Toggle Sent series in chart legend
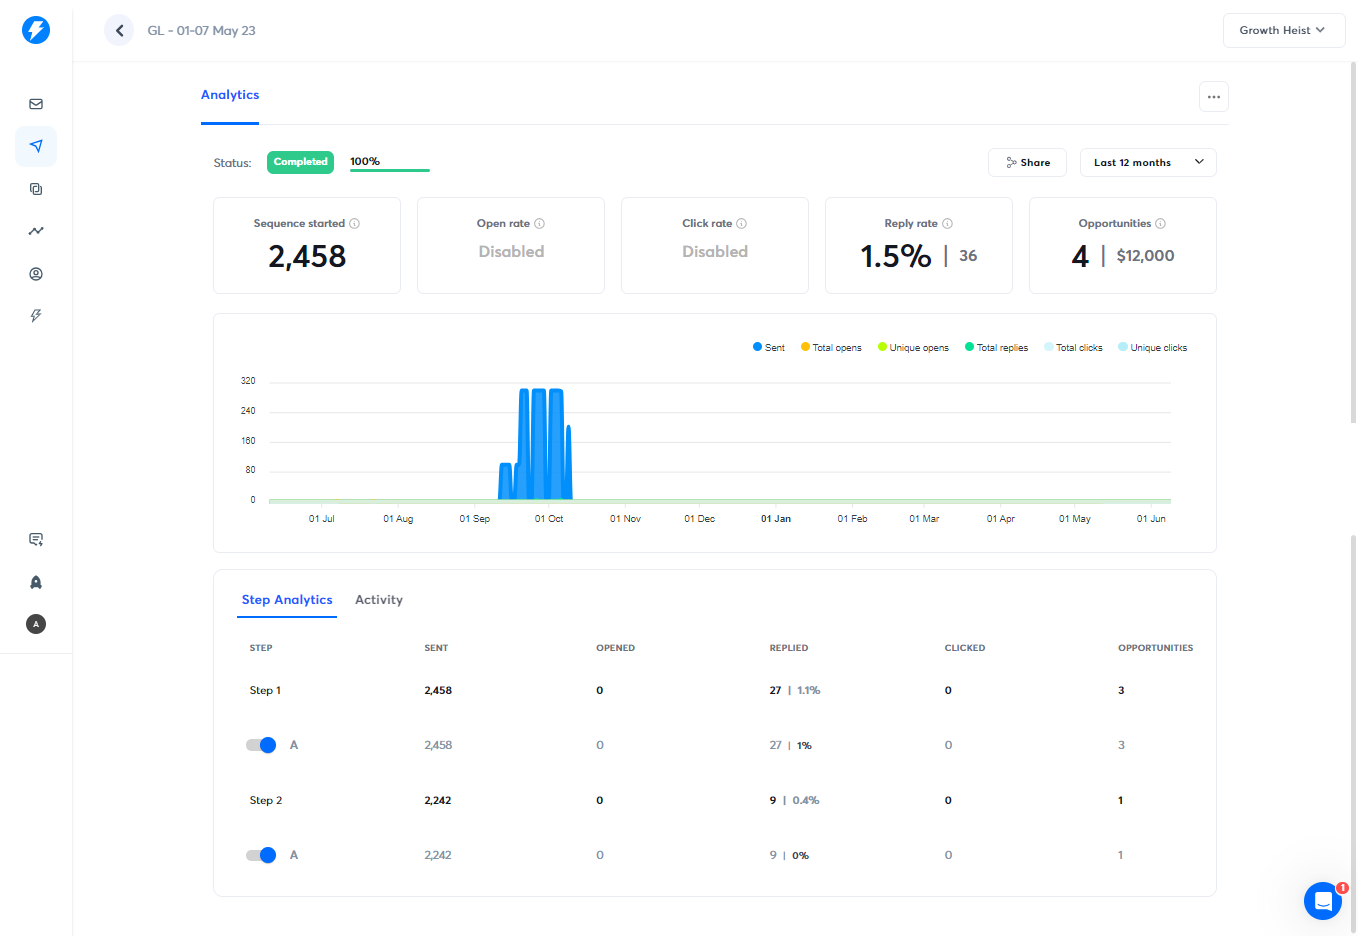Screen dimensions: 1359x937 (x=768, y=348)
